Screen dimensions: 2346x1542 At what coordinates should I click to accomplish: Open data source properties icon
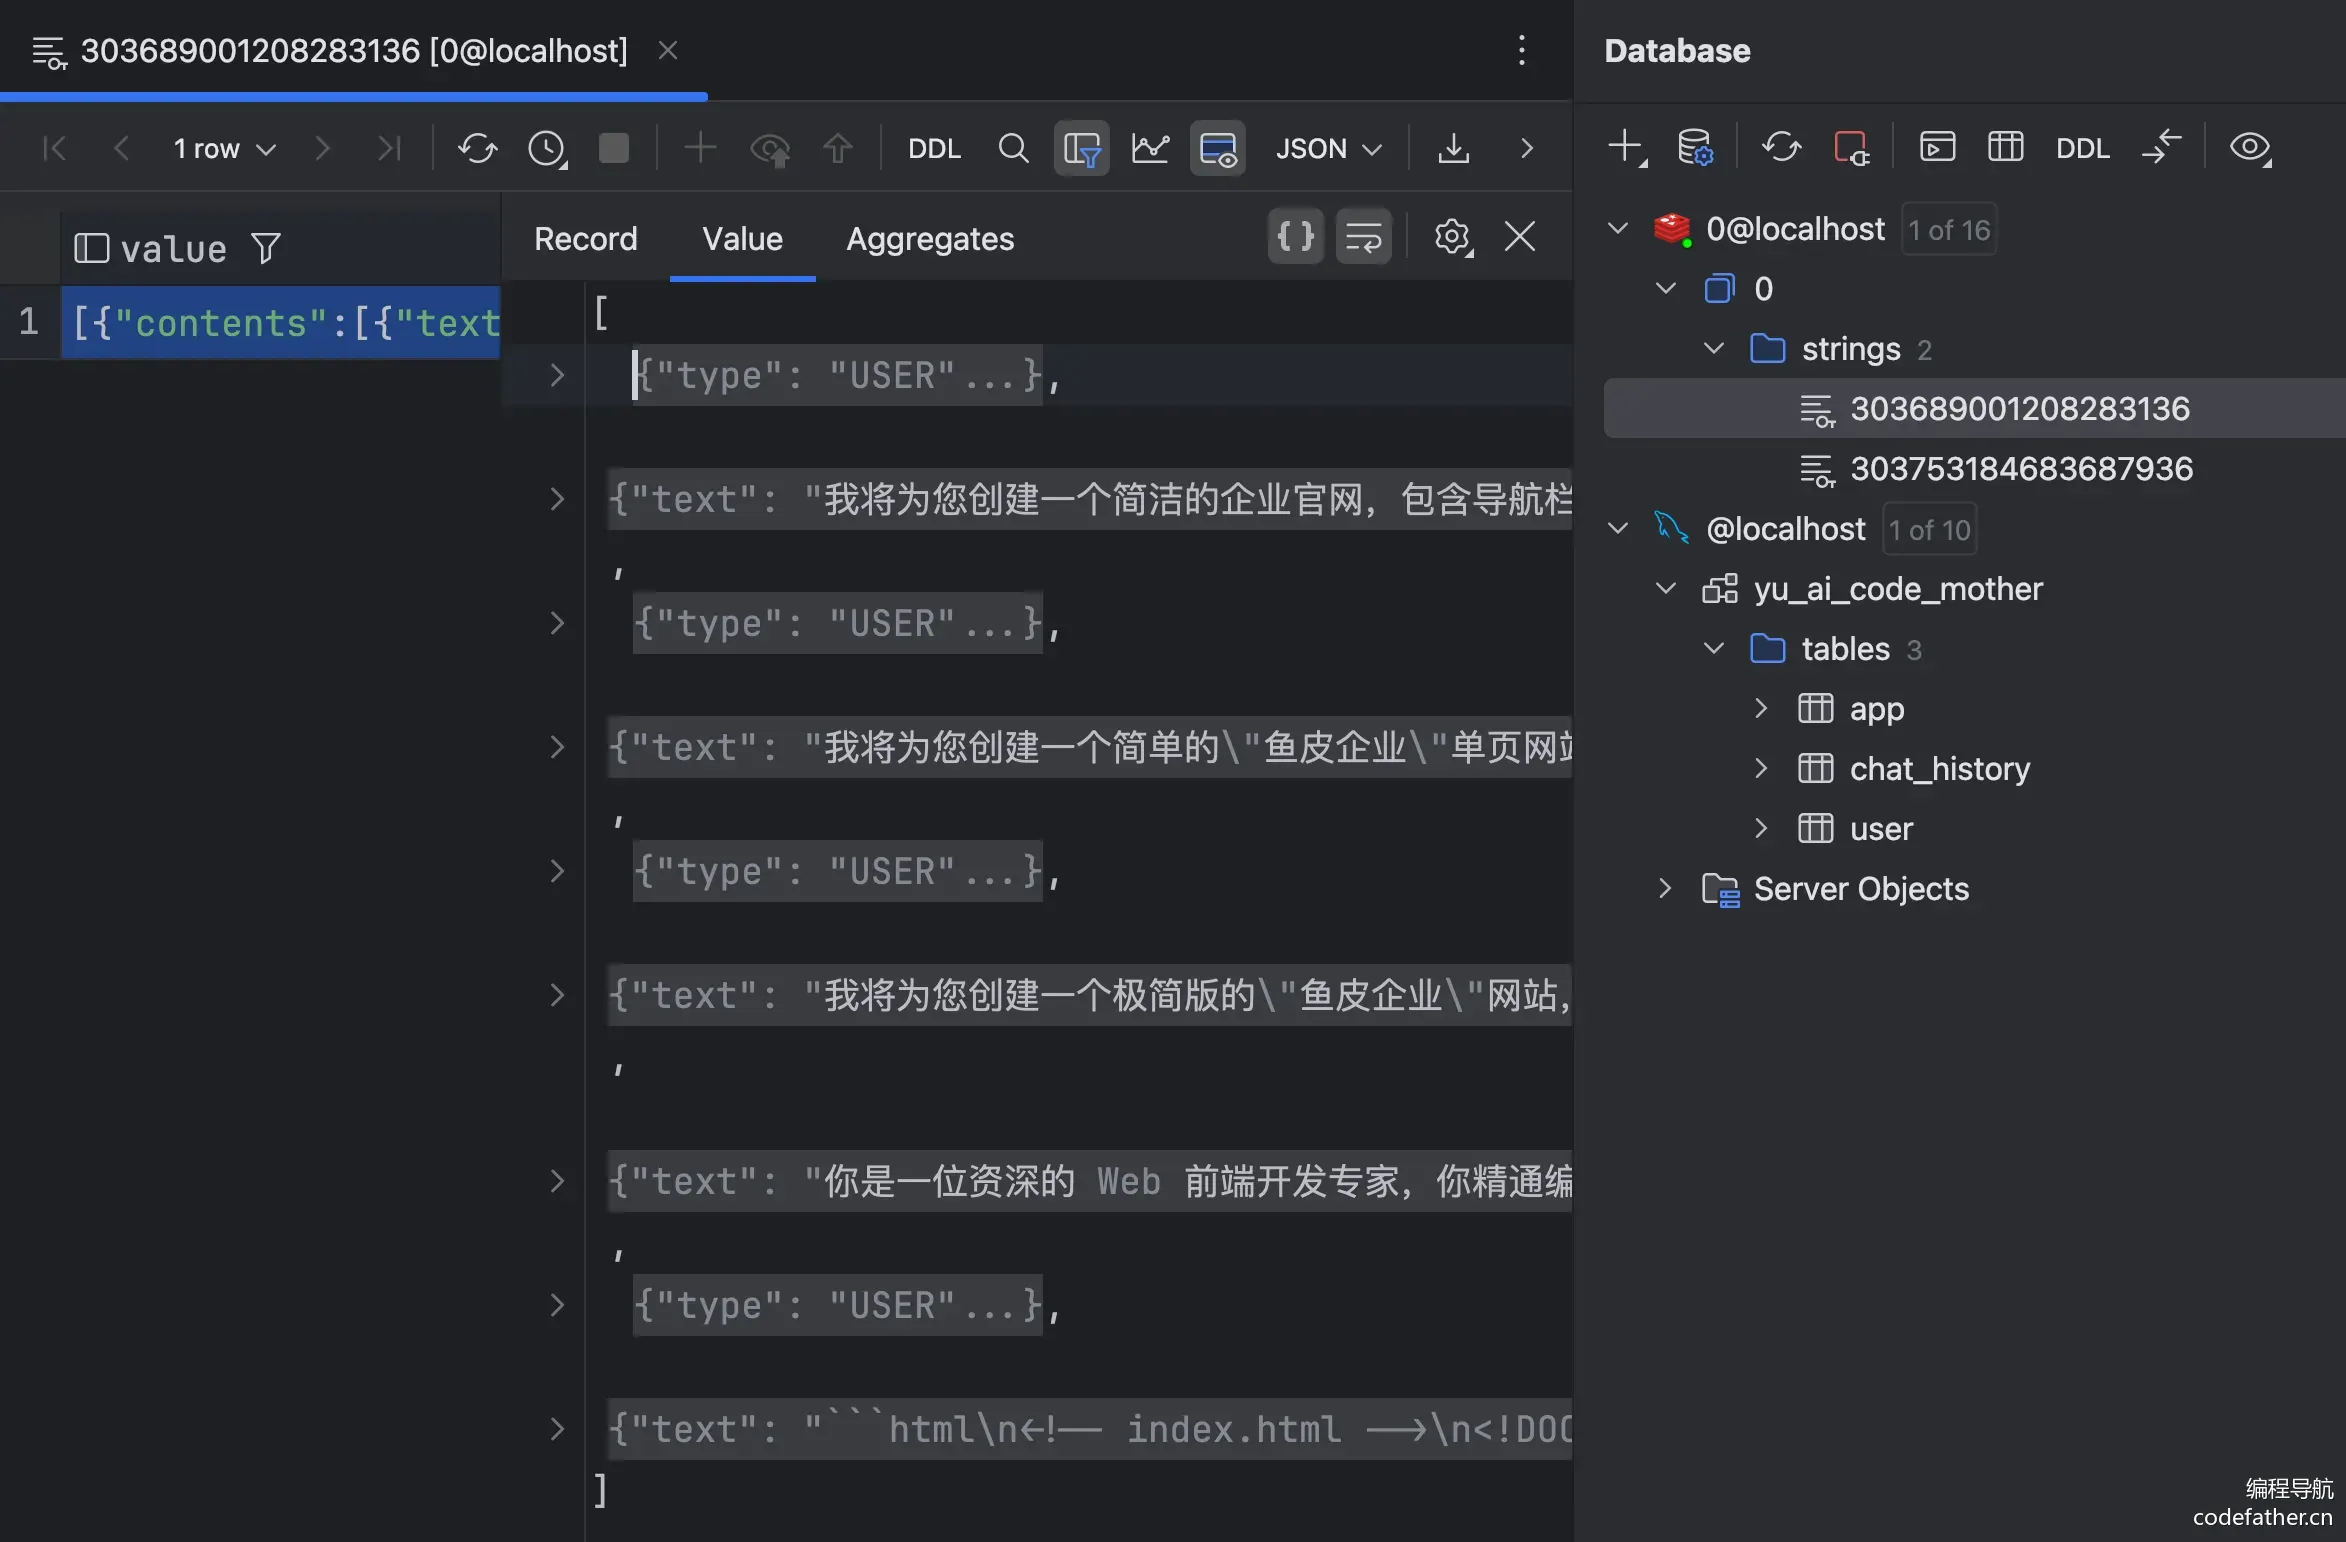coord(1695,148)
